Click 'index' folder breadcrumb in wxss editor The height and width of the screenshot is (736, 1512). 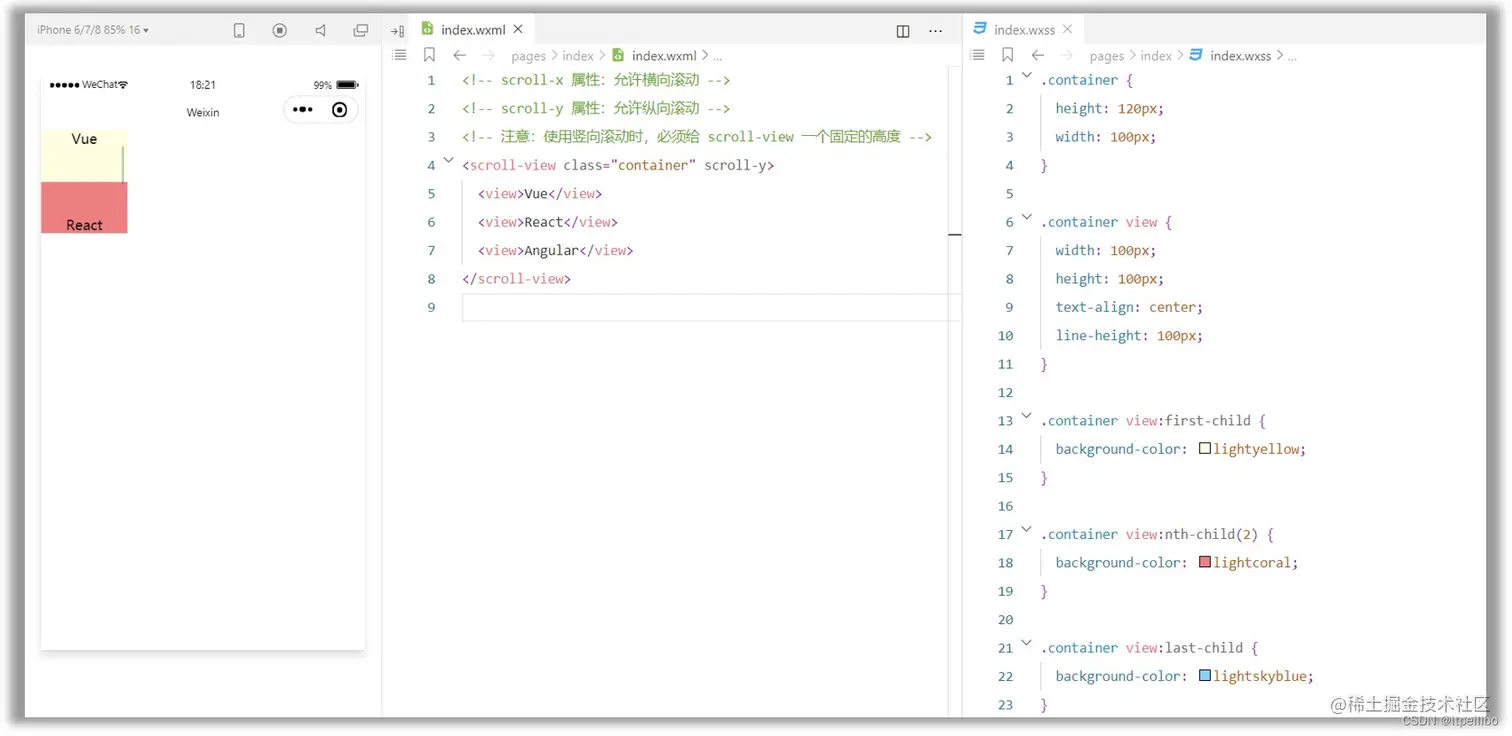(x=1156, y=56)
